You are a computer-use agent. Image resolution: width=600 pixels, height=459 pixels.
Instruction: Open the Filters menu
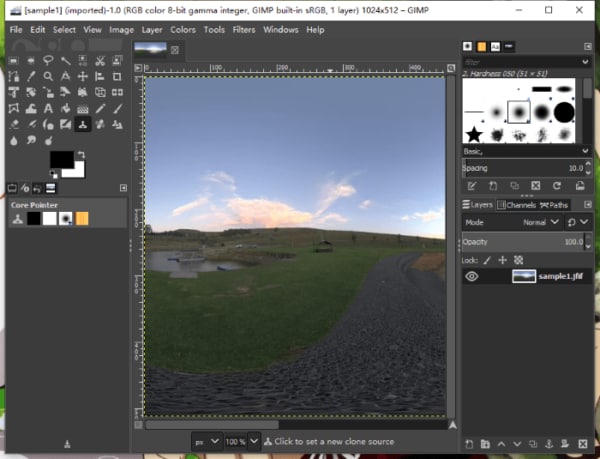(244, 30)
